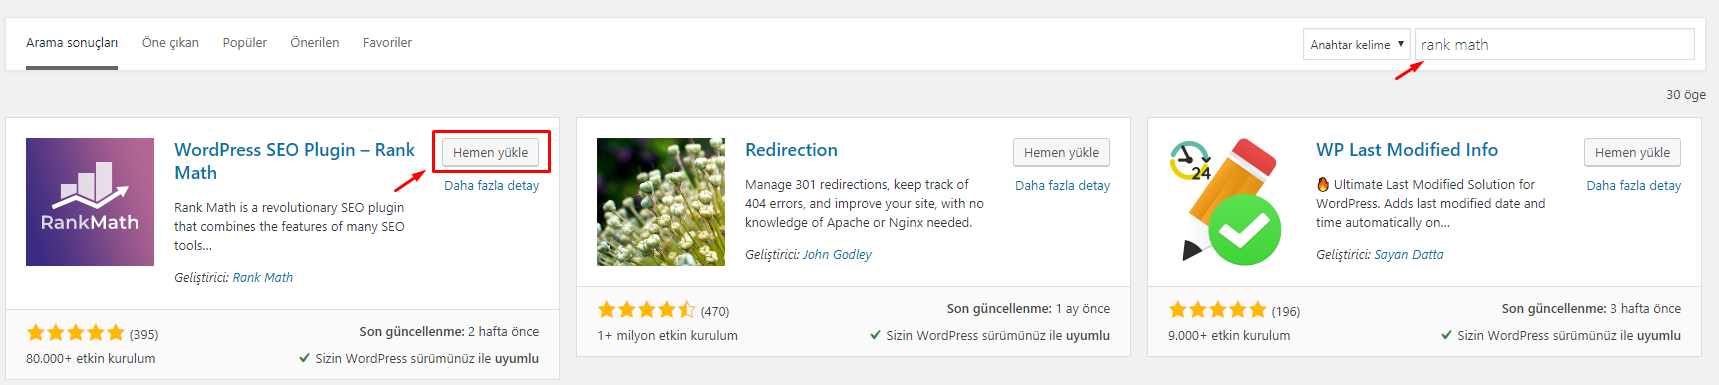Go to the Favoriler tab

click(387, 43)
